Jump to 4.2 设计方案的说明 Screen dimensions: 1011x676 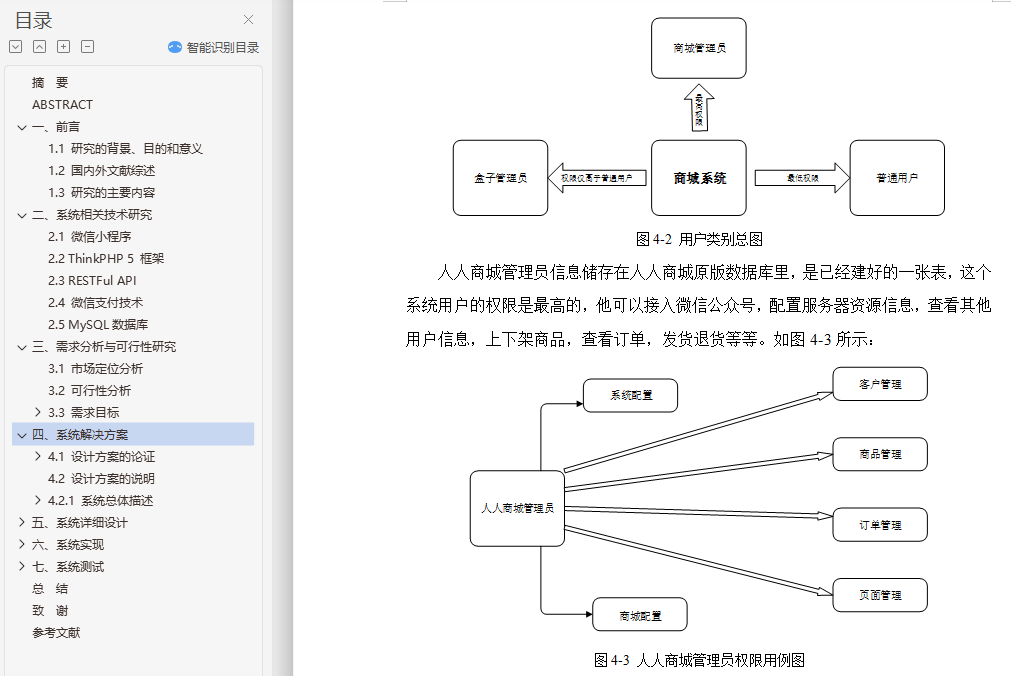[101, 479]
